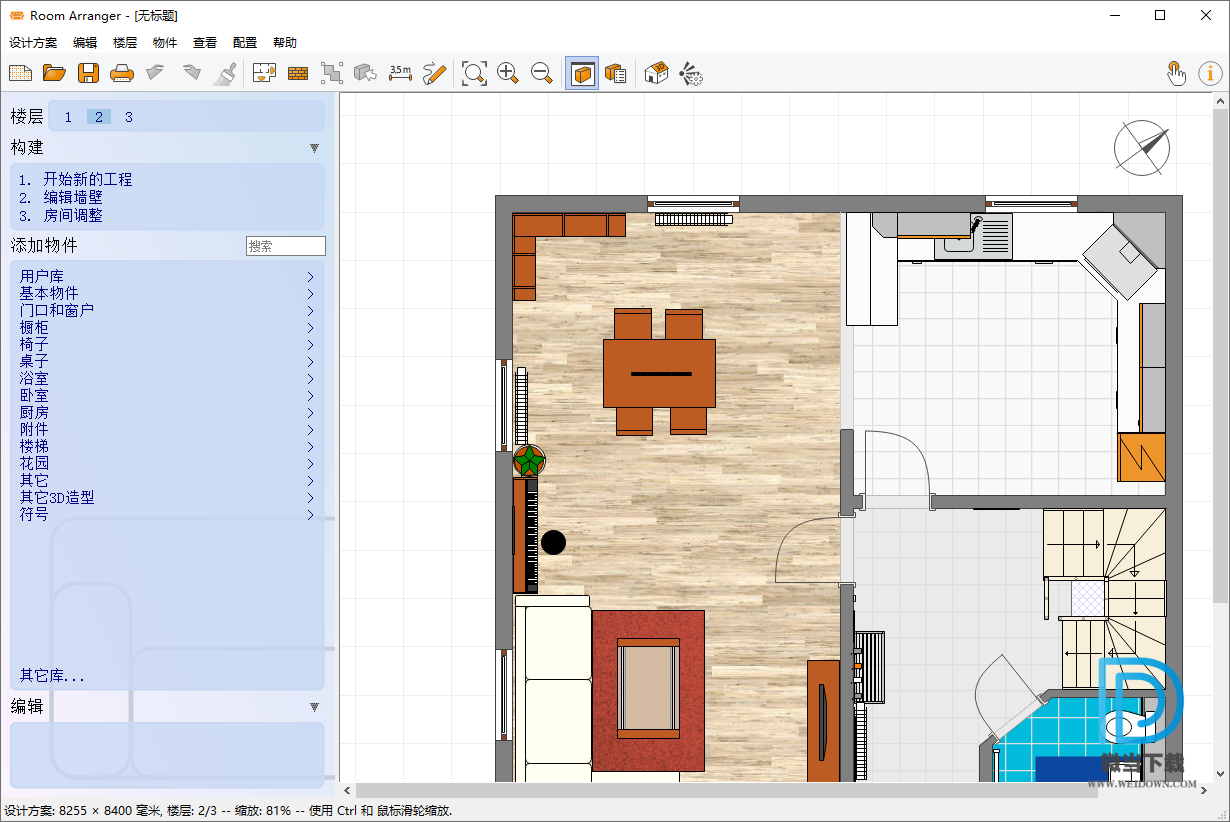Open the 物件 menu
This screenshot has width=1230, height=822.
pos(165,43)
